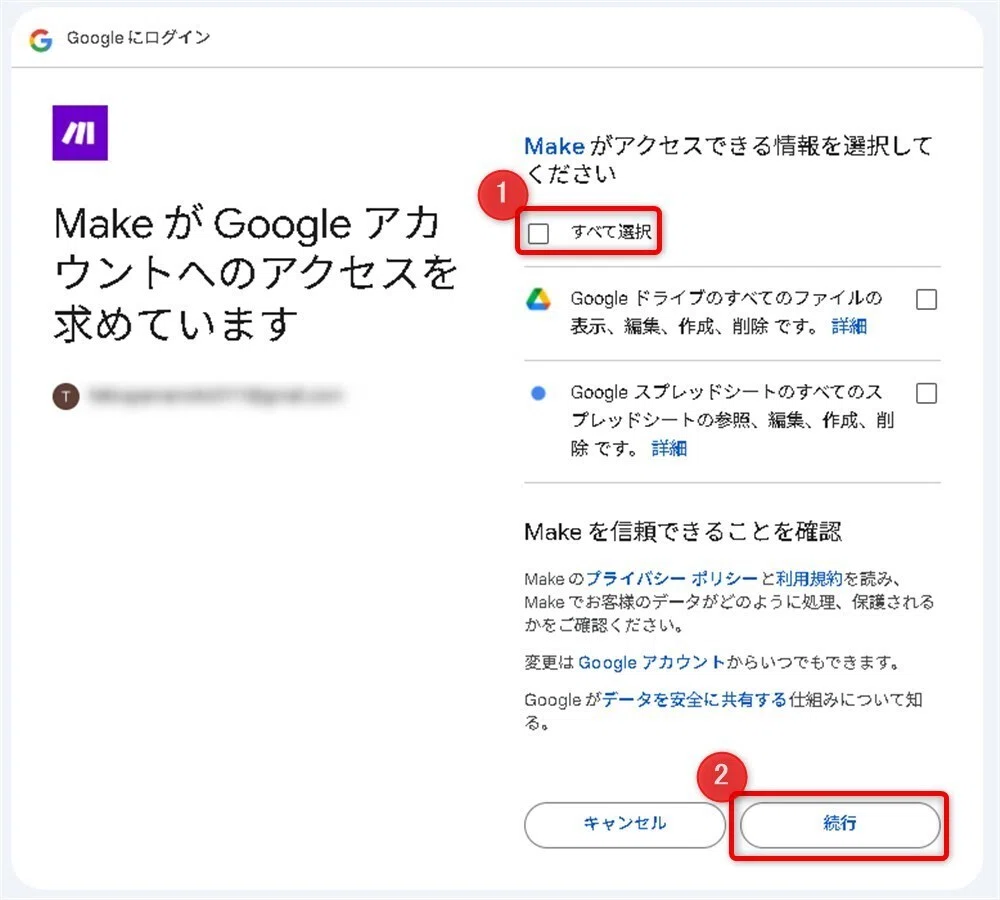Click the Make を信頼できることを確認 heading

click(683, 531)
